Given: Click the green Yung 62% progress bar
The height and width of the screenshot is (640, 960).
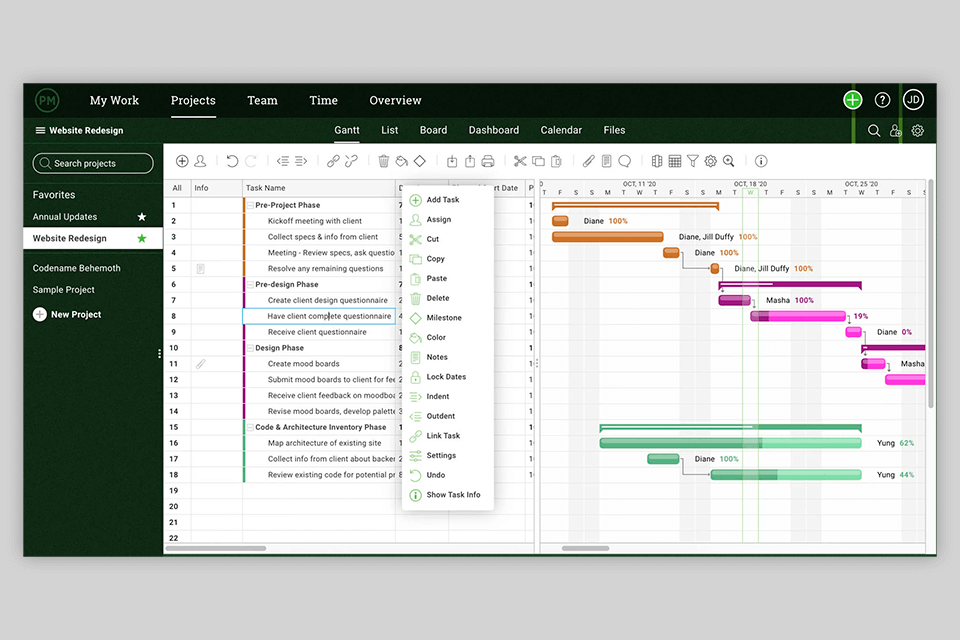Looking at the screenshot, I should 730,443.
